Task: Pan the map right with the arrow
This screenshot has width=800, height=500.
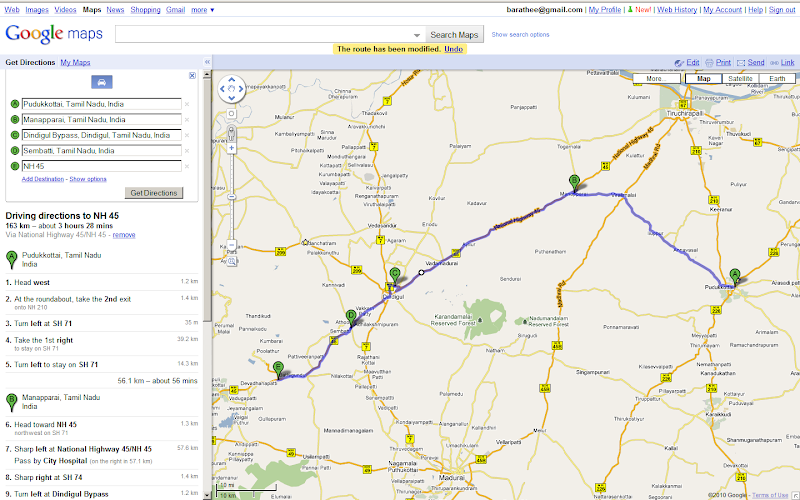Action: point(241,89)
